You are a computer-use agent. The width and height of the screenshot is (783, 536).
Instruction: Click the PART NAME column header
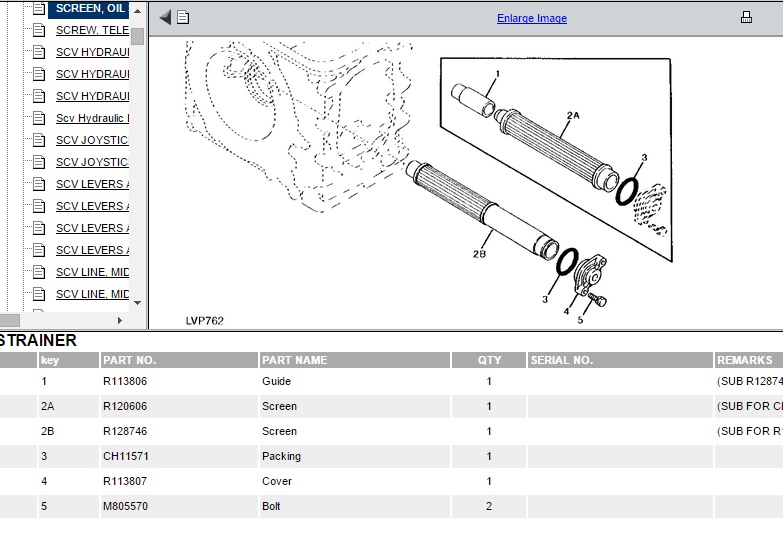(x=294, y=360)
